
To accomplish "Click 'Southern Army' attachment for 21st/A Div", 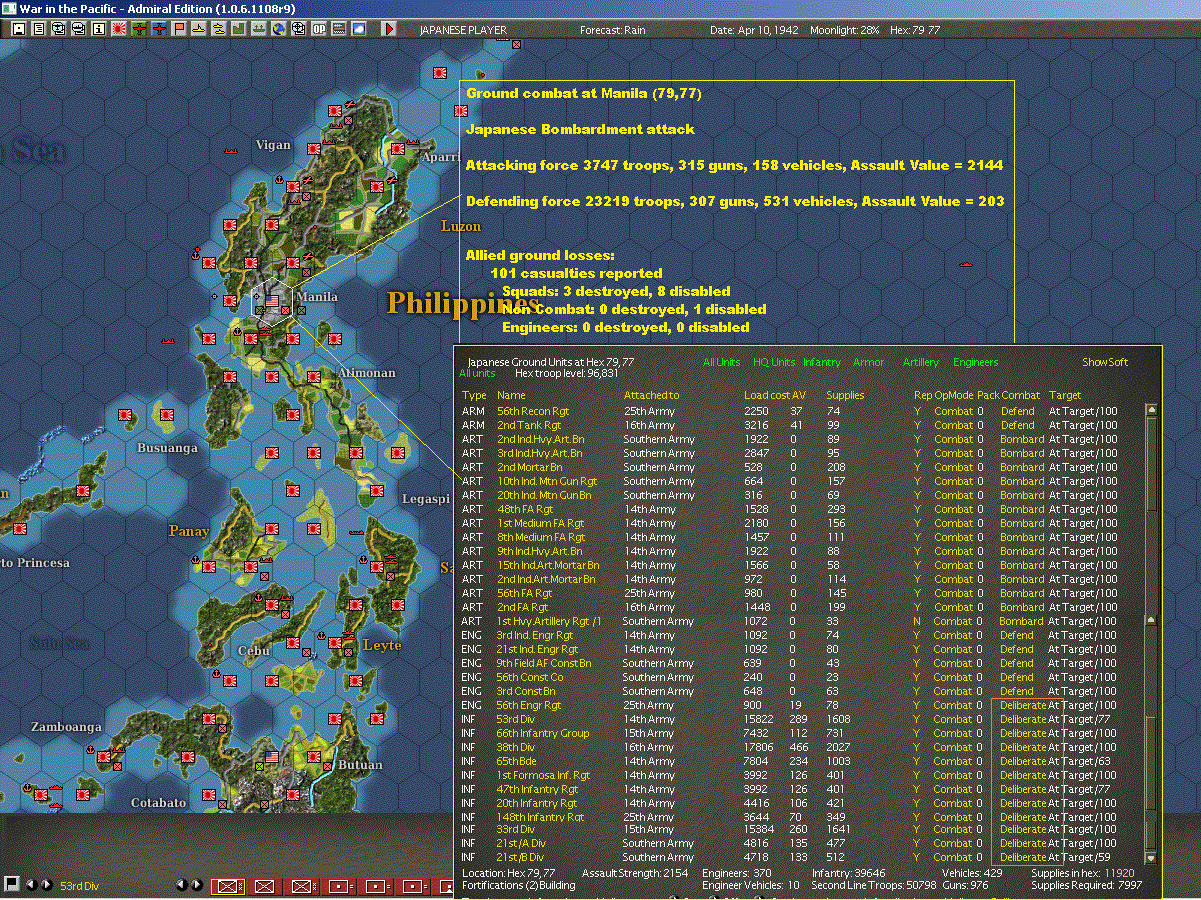I will (x=658, y=843).
